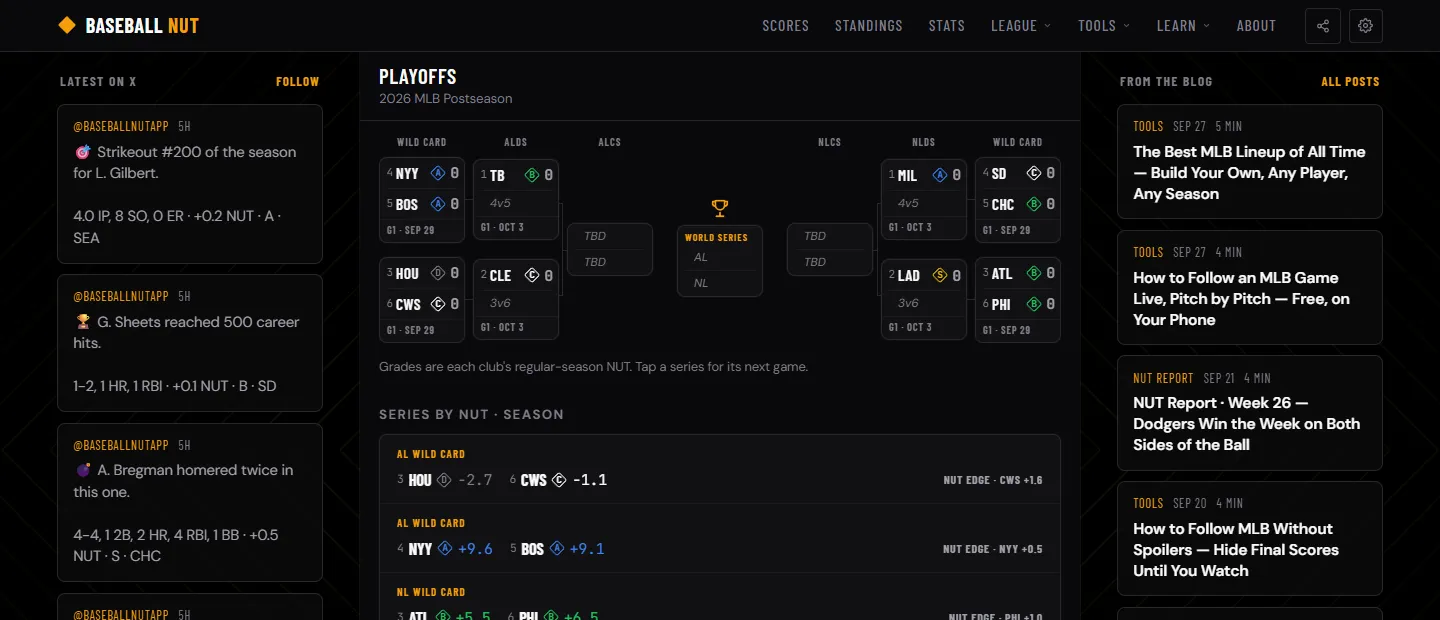Click Follow beside Latest on X
Image resolution: width=1440 pixels, height=620 pixels.
(298, 82)
